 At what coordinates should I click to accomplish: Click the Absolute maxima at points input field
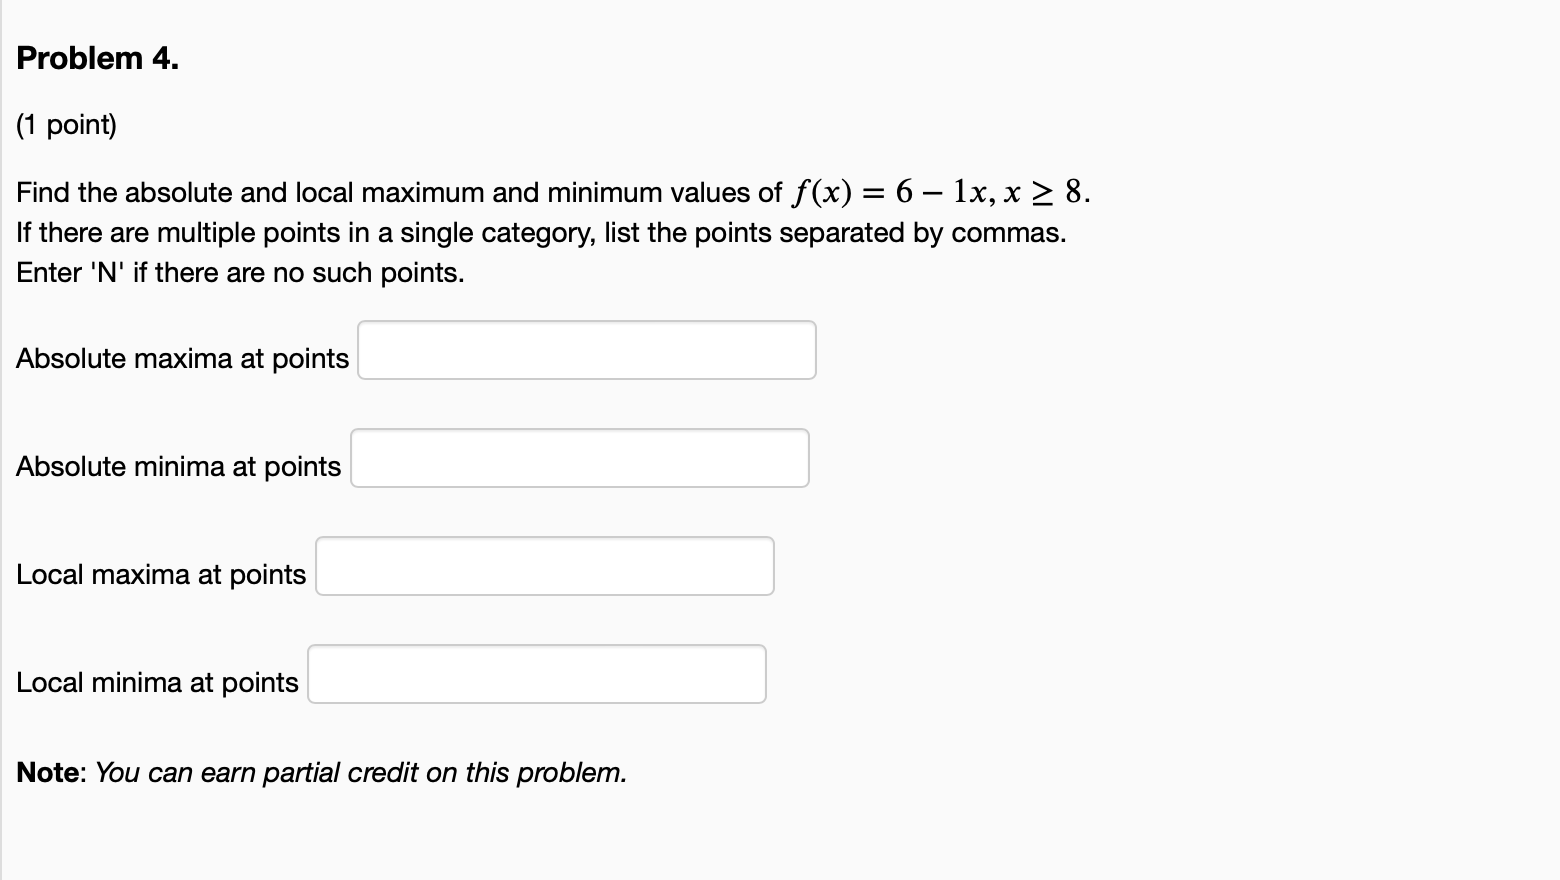pyautogui.click(x=586, y=350)
